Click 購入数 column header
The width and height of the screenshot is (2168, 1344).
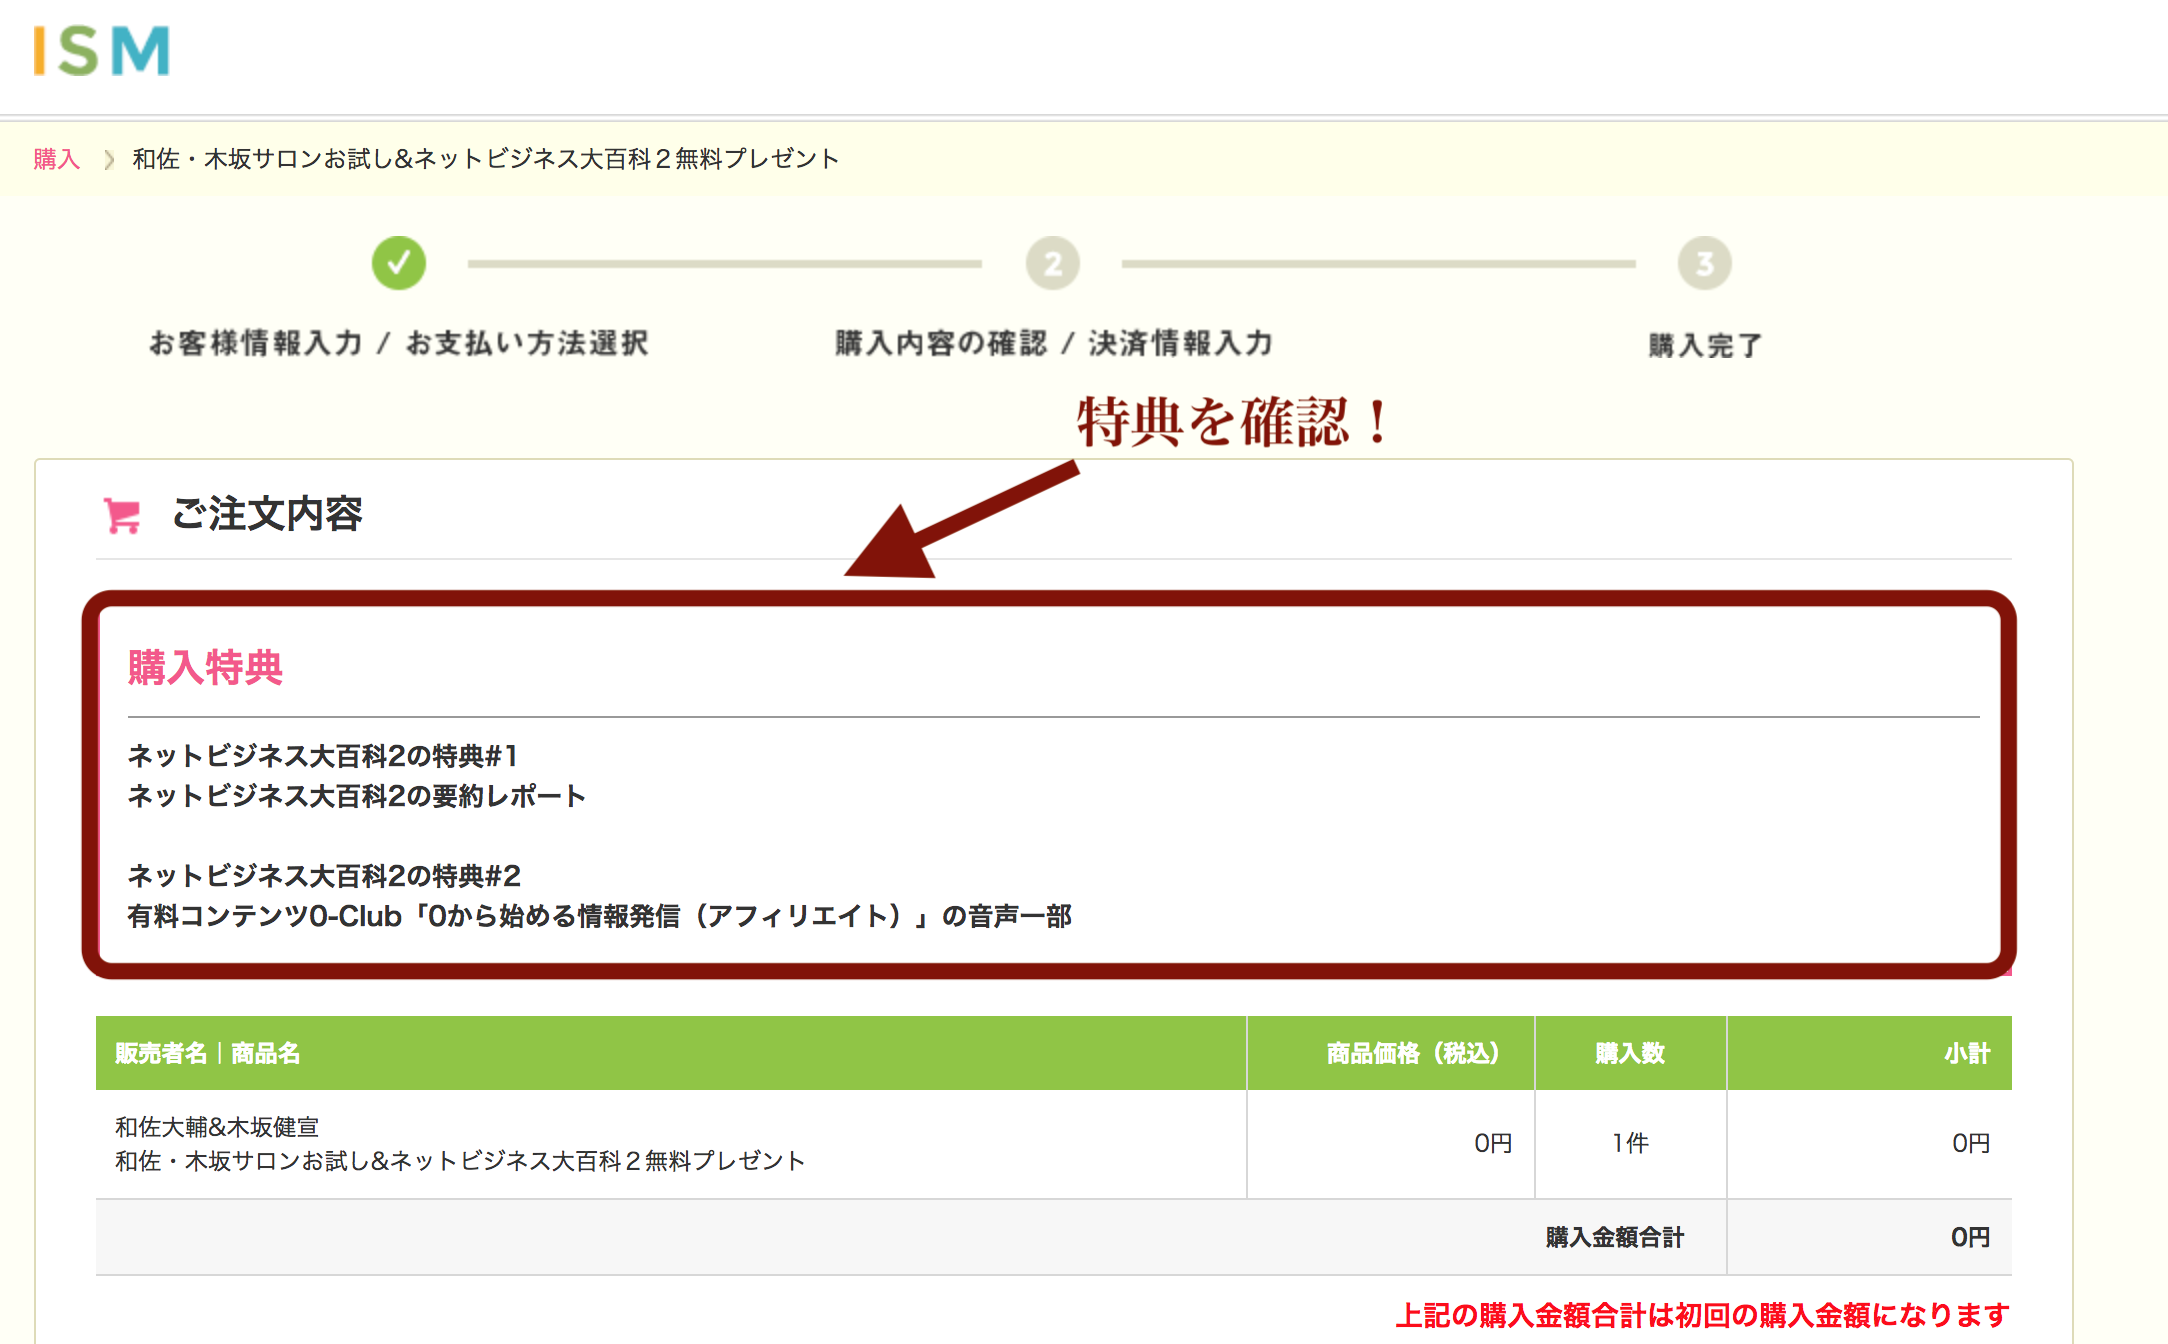point(1630,1053)
